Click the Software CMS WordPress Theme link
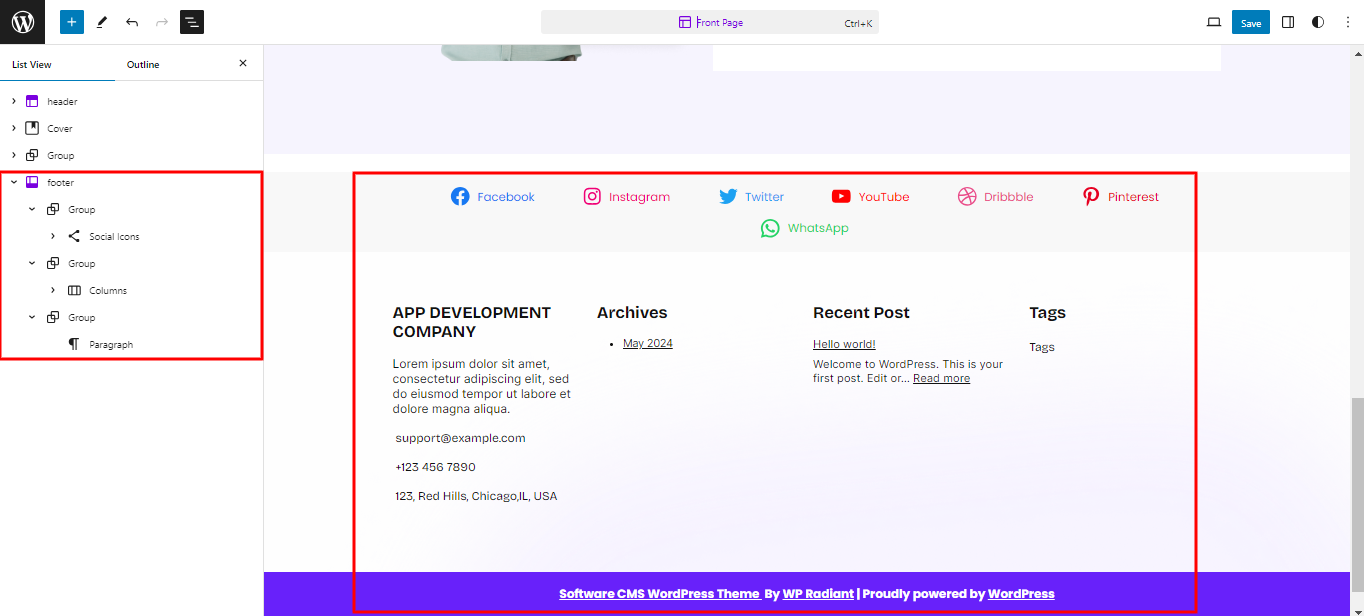The width and height of the screenshot is (1364, 616). point(659,594)
